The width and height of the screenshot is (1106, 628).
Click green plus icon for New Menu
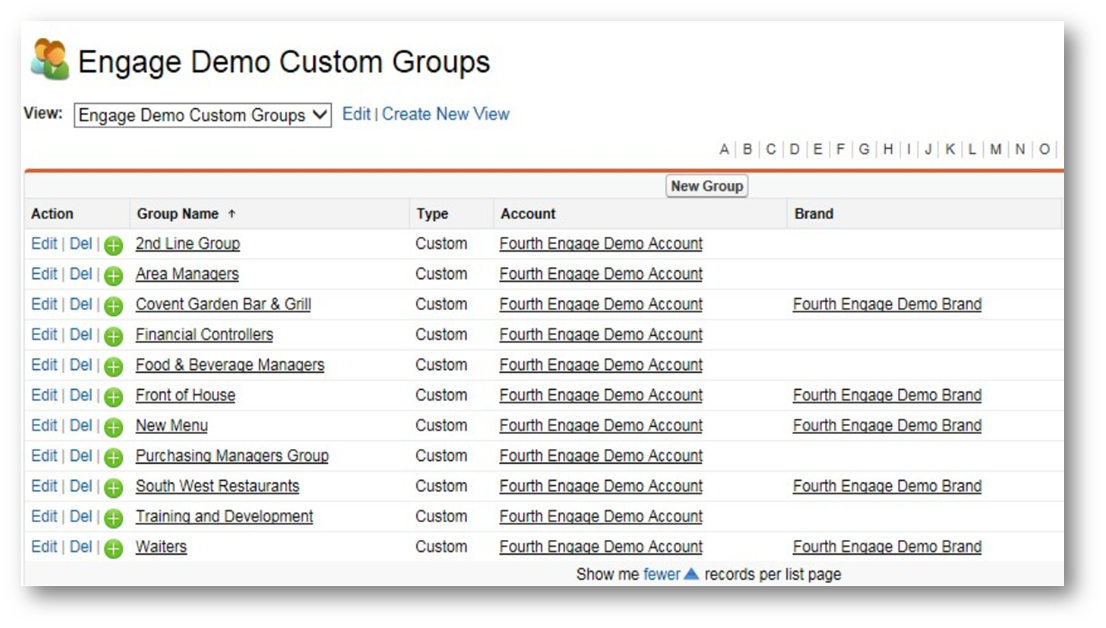pos(113,427)
